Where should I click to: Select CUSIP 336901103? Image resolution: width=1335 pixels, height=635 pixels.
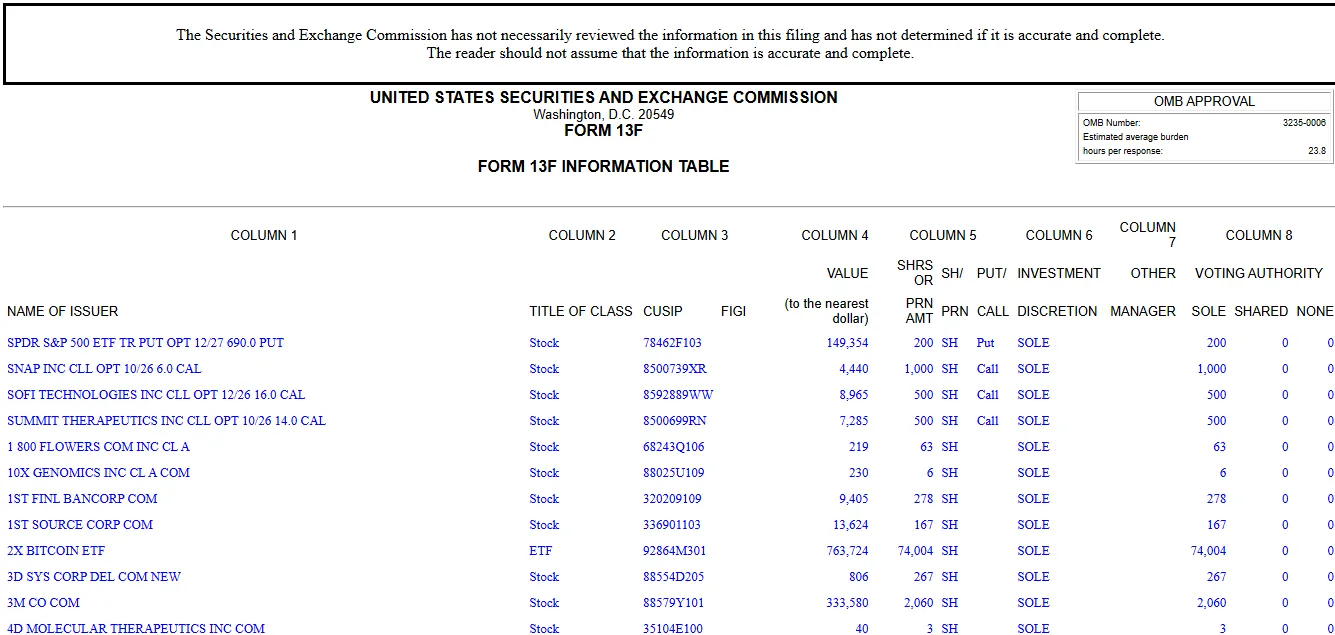(672, 525)
